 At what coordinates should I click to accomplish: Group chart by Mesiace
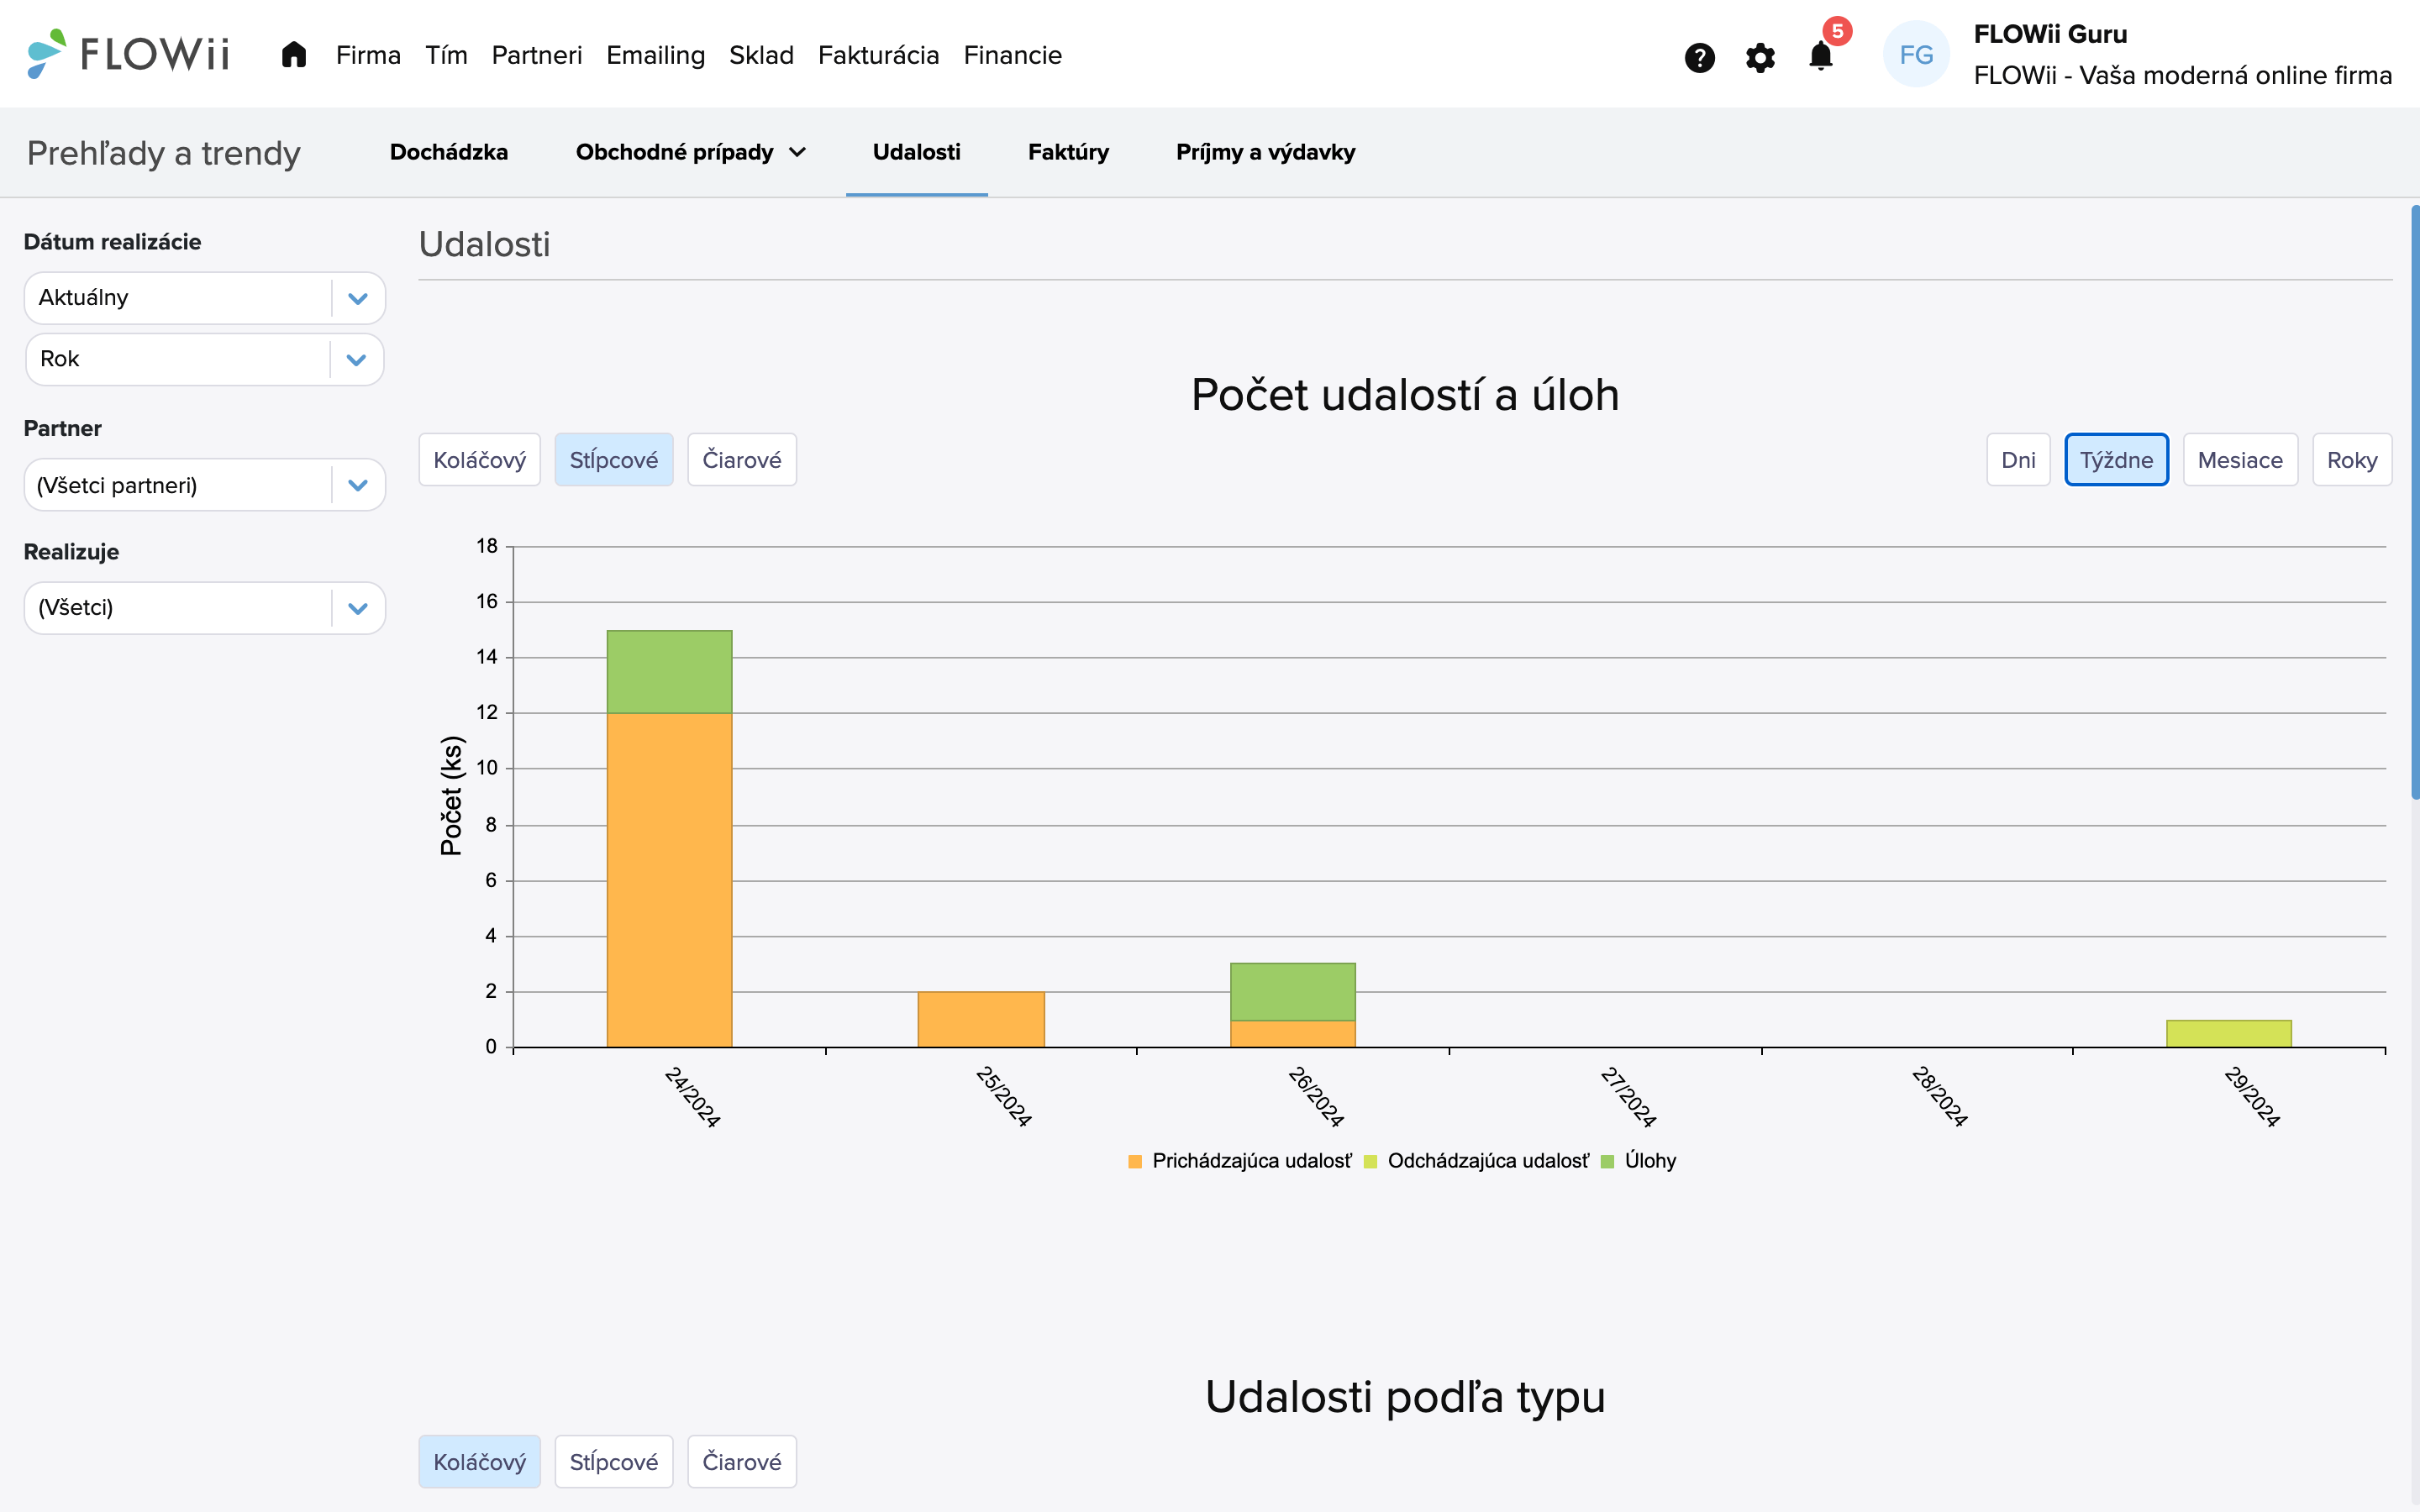click(x=2240, y=460)
